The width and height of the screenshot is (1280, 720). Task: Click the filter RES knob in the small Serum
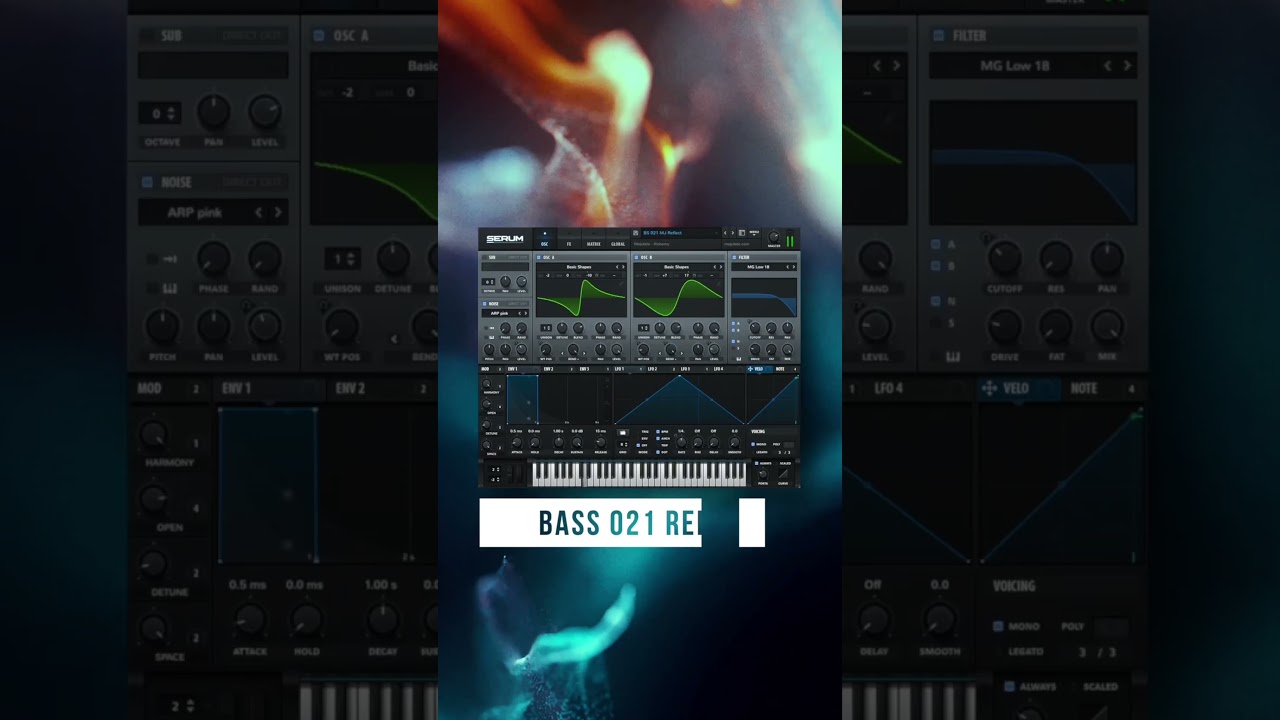(771, 328)
